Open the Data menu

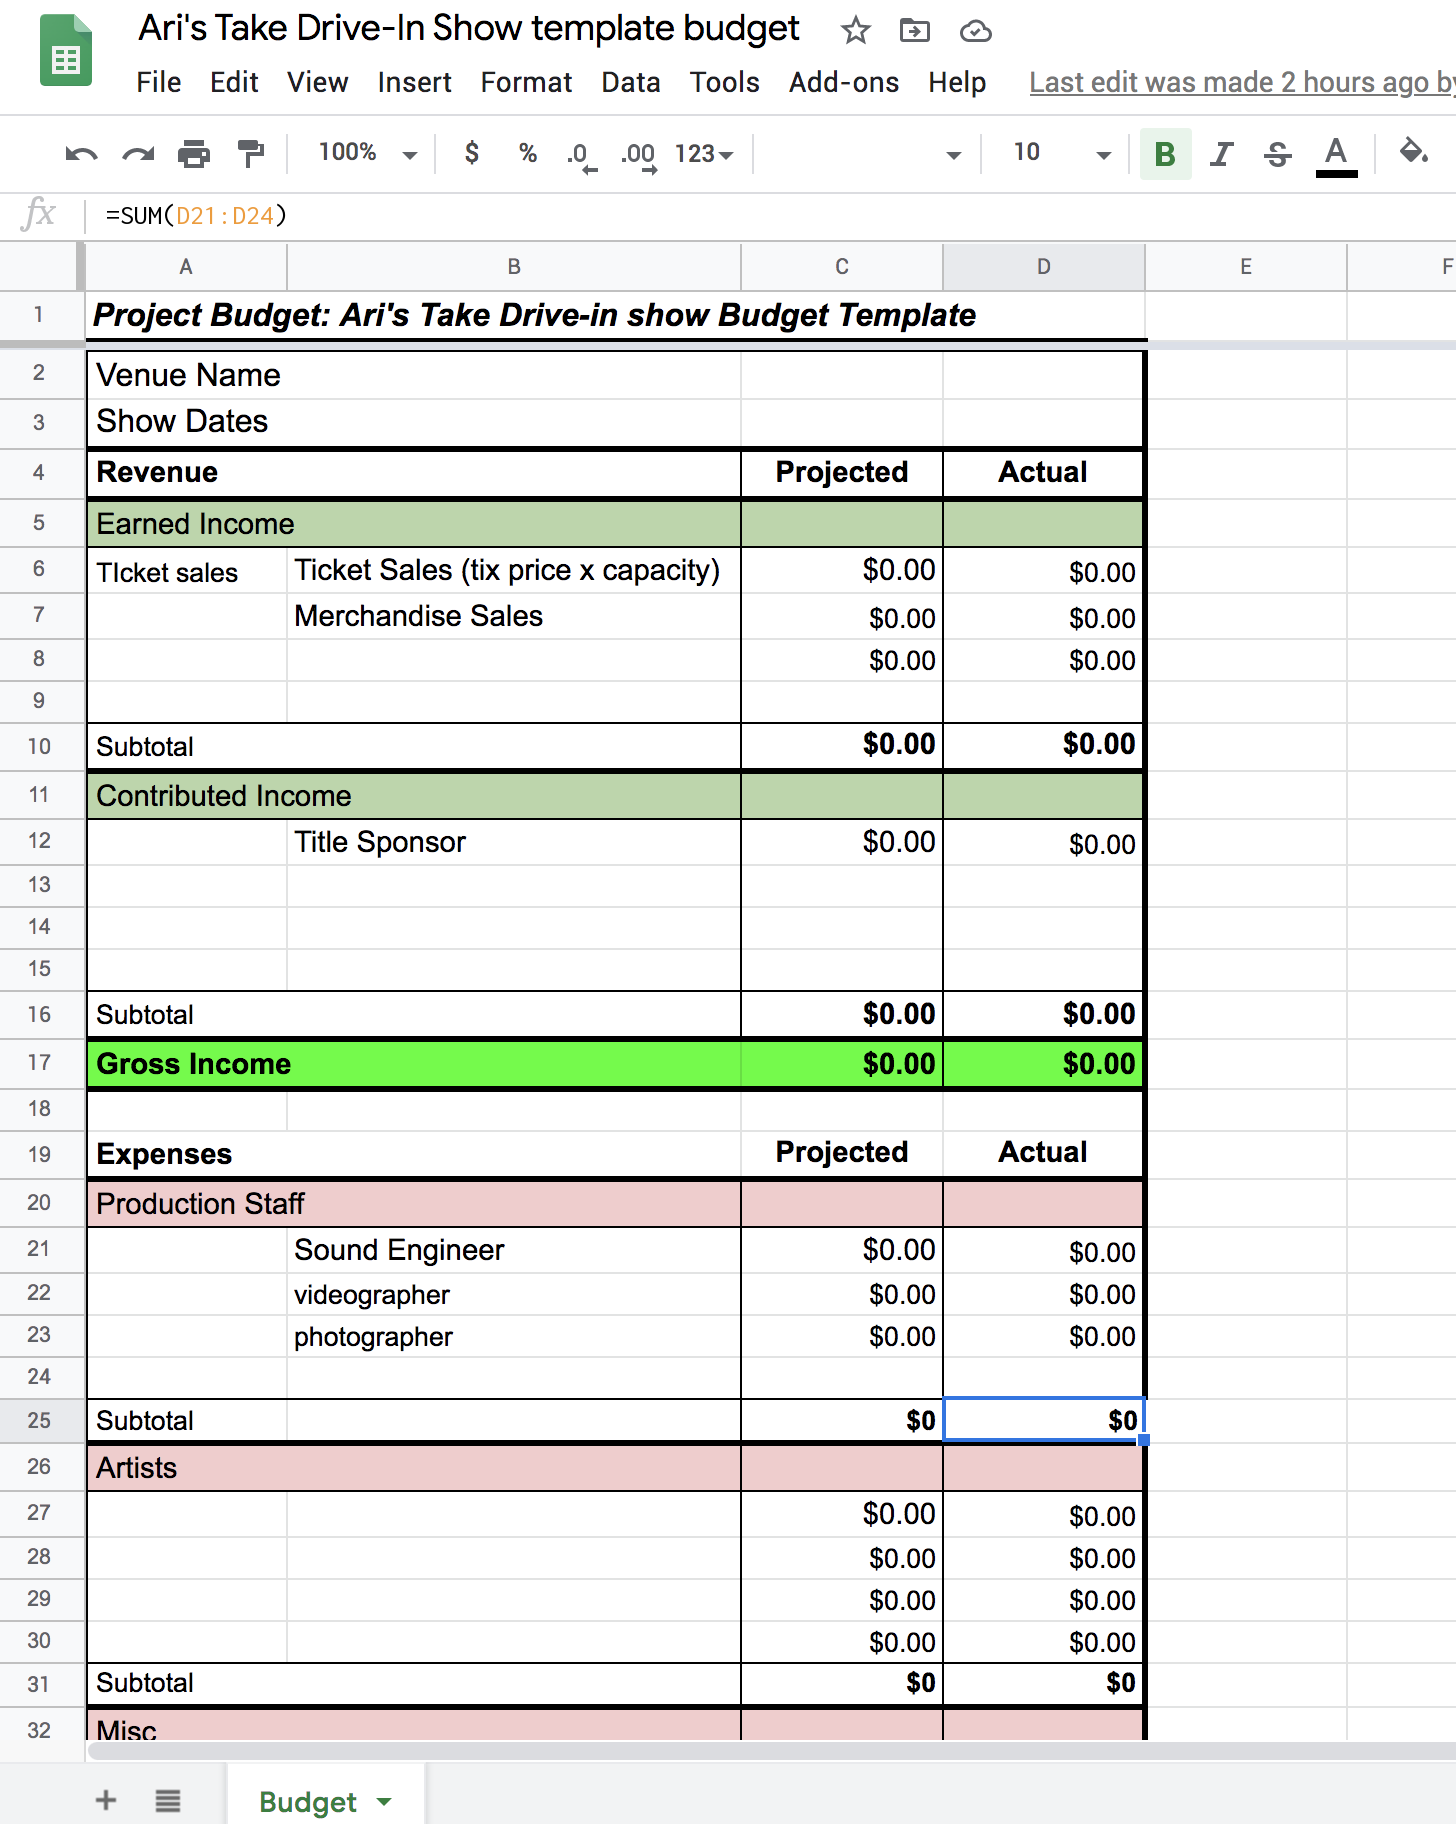[x=631, y=82]
